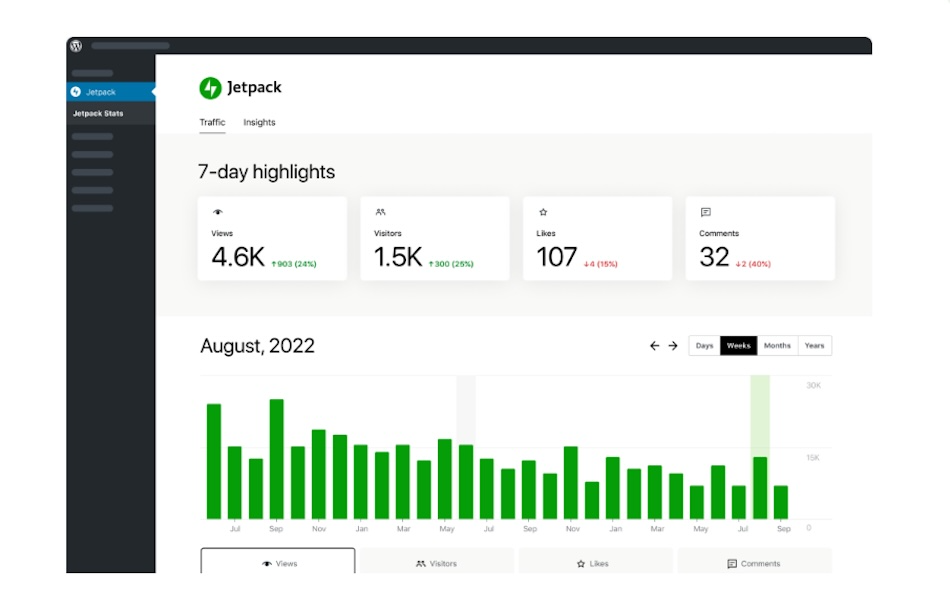This screenshot has width=950, height=609.
Task: Click the 30K axis label
Action: [x=814, y=385]
